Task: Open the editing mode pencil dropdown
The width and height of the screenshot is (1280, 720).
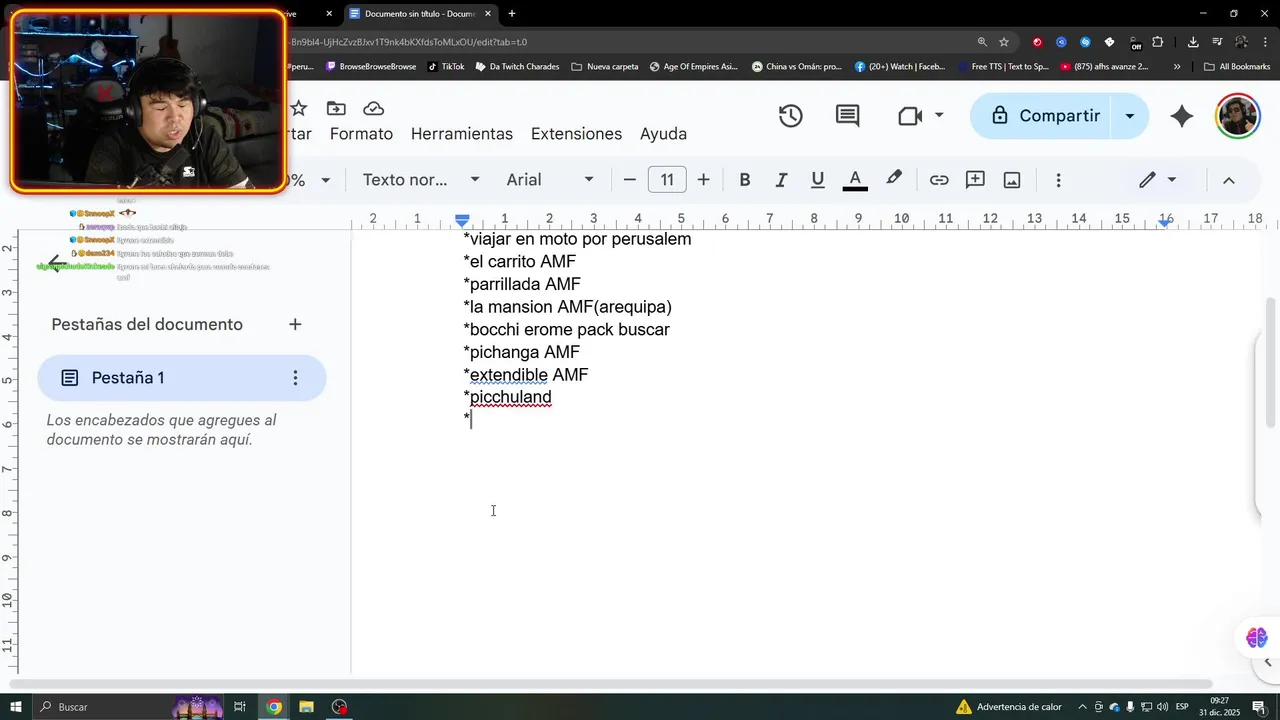Action: pos(1158,180)
